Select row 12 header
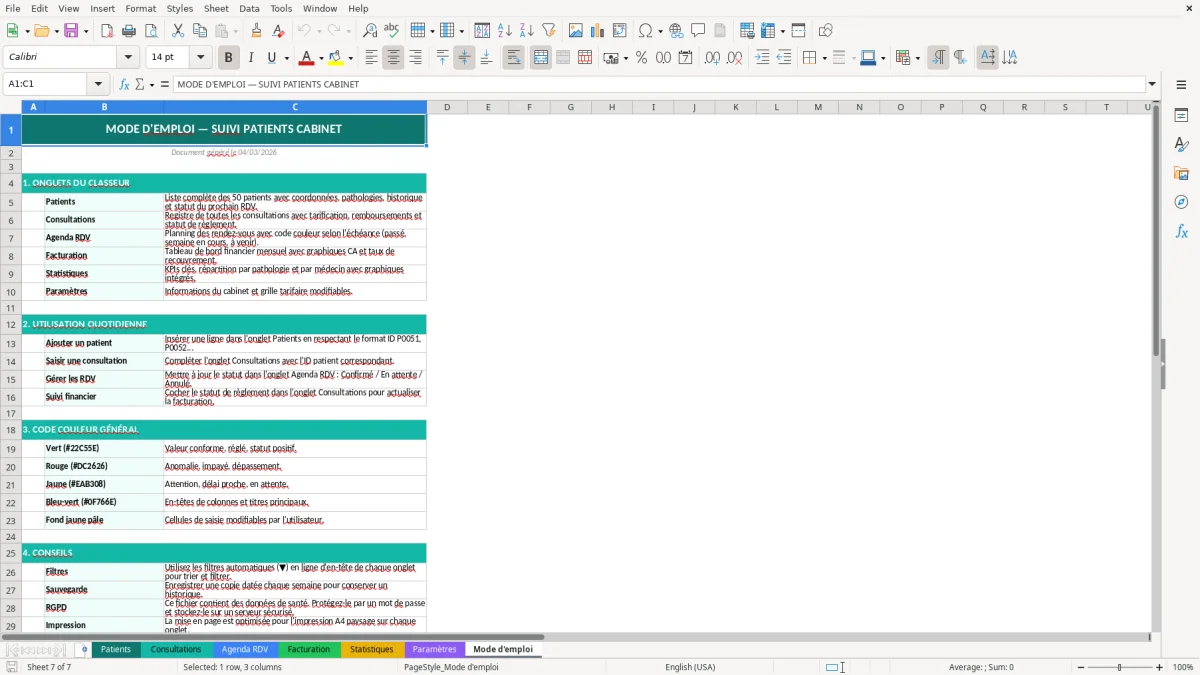 tap(11, 325)
